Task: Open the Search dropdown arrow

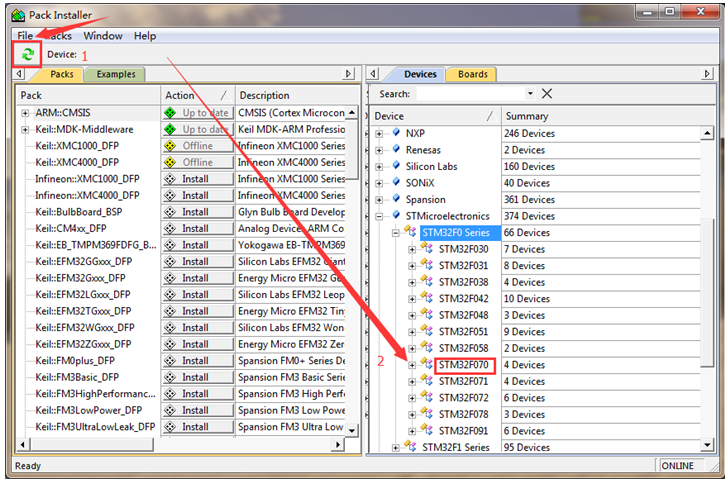Action: click(530, 94)
